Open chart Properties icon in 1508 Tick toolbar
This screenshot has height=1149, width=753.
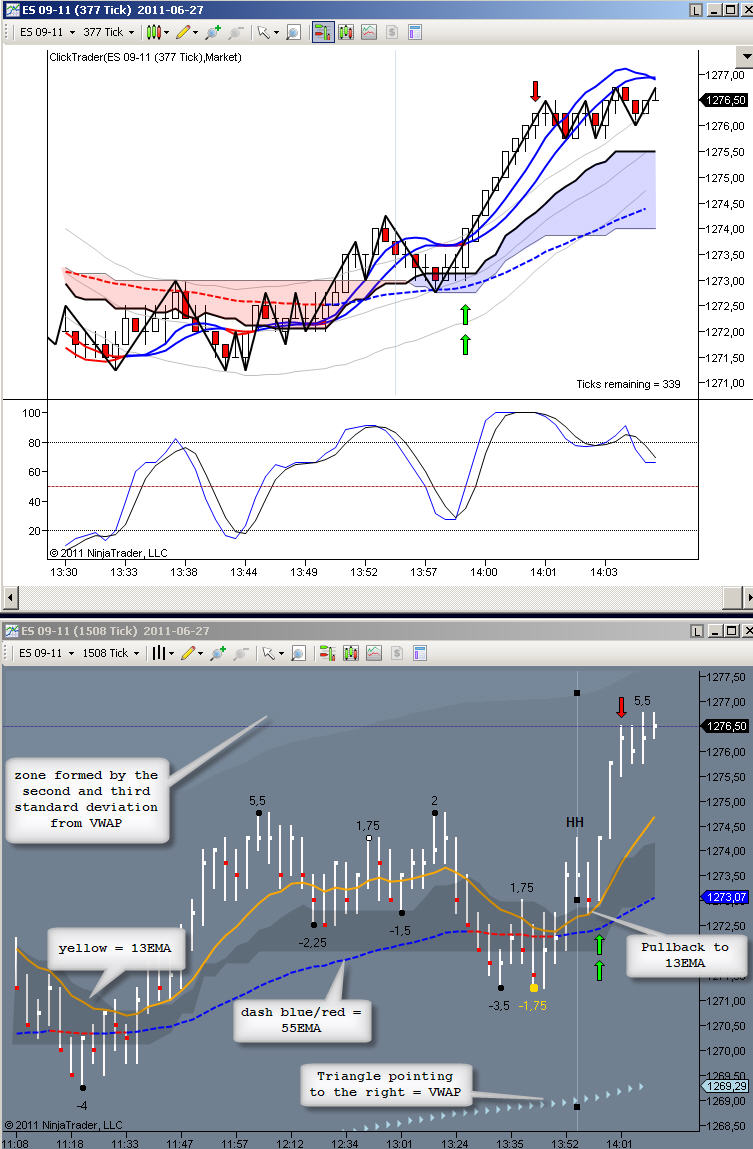click(x=420, y=653)
